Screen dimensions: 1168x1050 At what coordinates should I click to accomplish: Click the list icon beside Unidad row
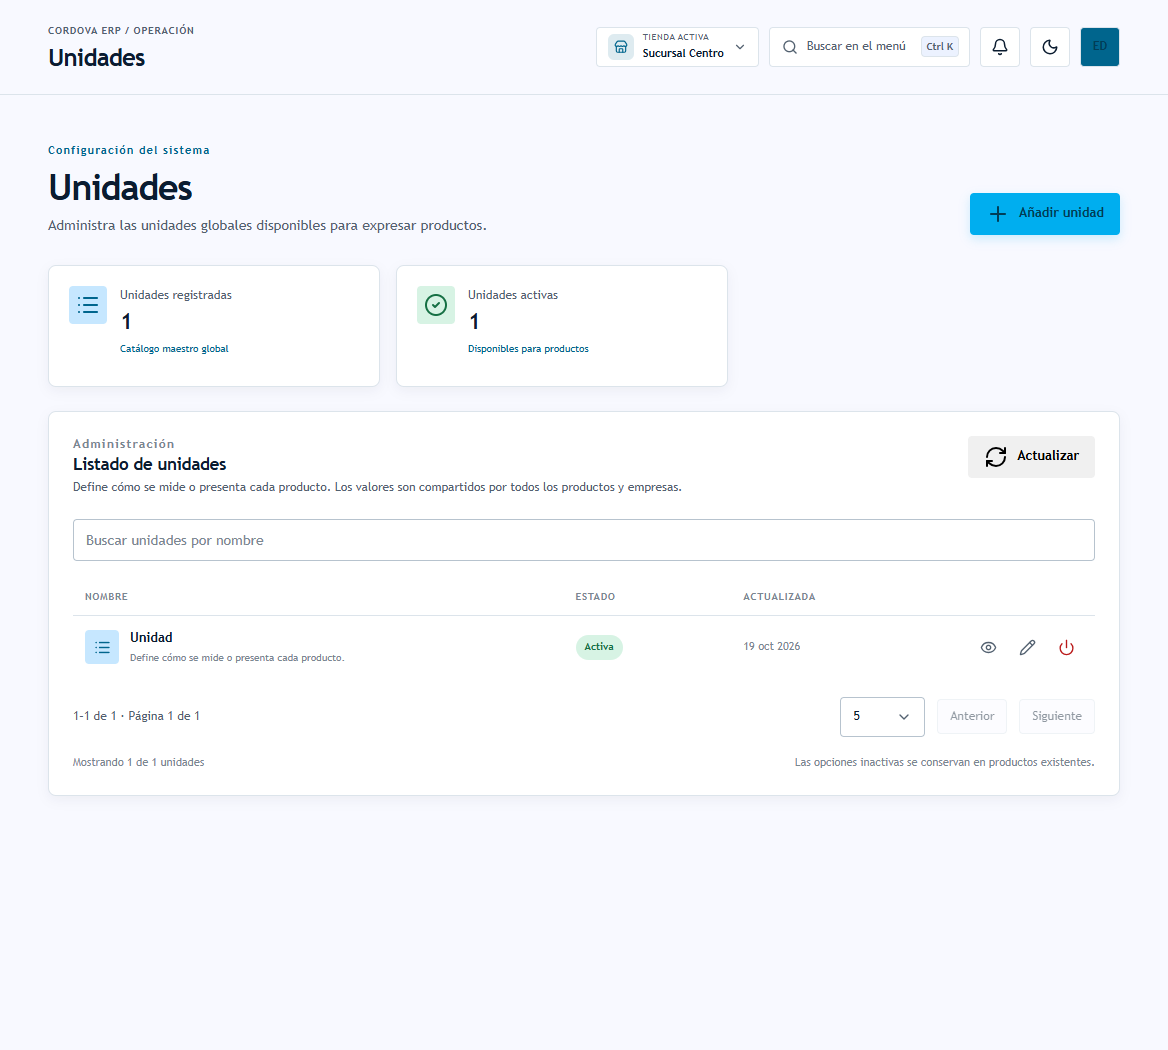pyautogui.click(x=102, y=647)
